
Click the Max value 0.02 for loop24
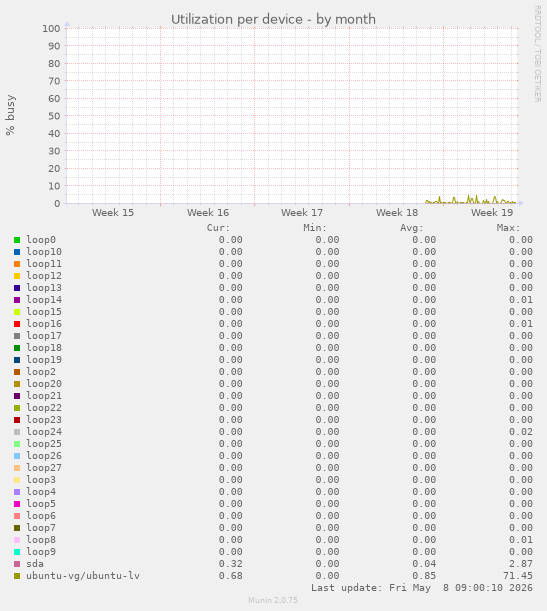521,432
